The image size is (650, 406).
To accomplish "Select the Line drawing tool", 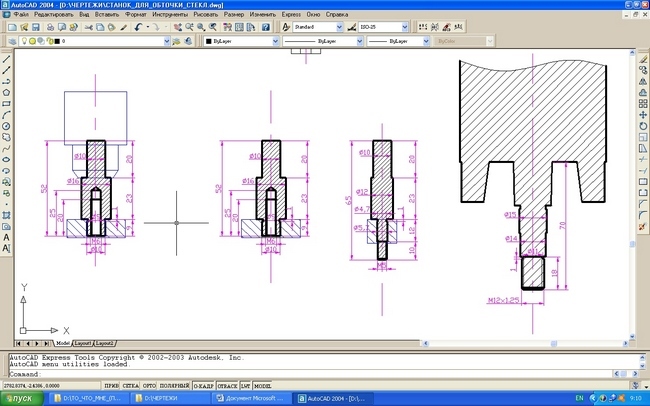I will coord(6,59).
